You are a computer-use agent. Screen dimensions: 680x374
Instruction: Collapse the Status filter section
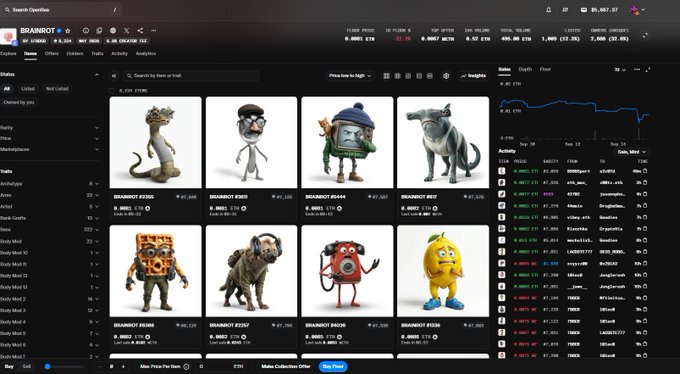(x=96, y=75)
